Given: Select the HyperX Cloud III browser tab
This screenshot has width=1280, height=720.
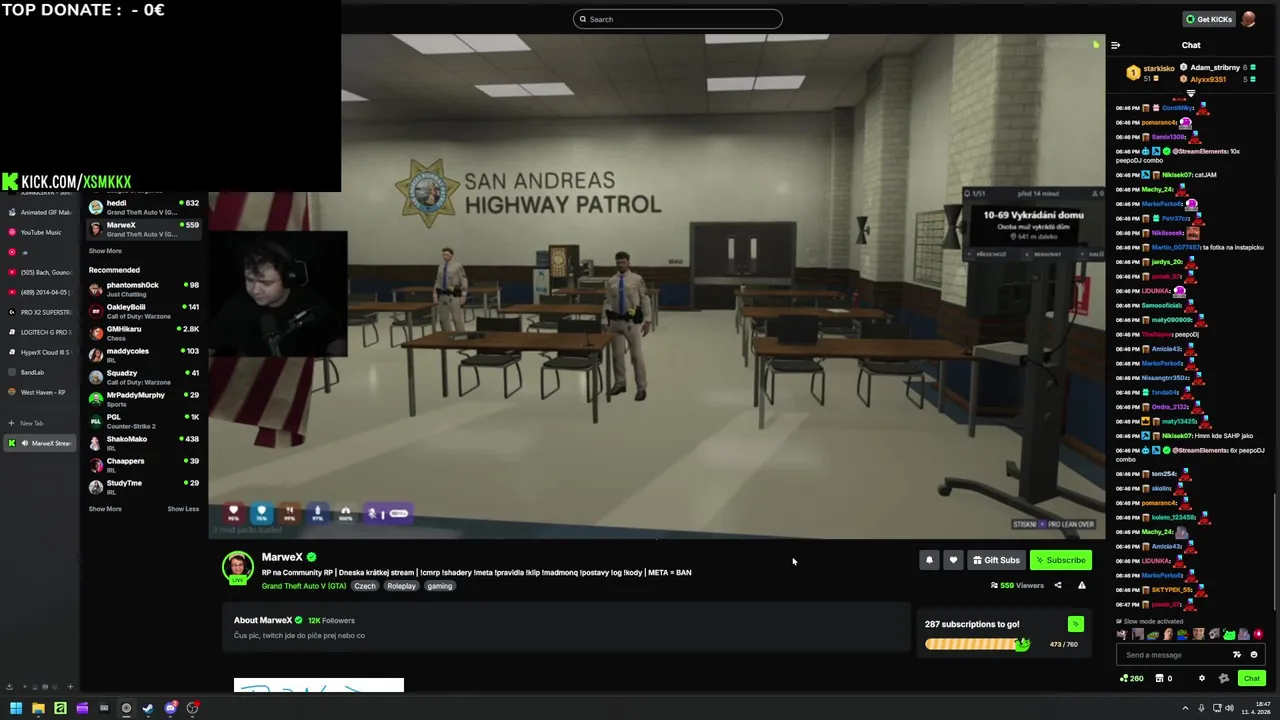Looking at the screenshot, I should click(x=40, y=352).
